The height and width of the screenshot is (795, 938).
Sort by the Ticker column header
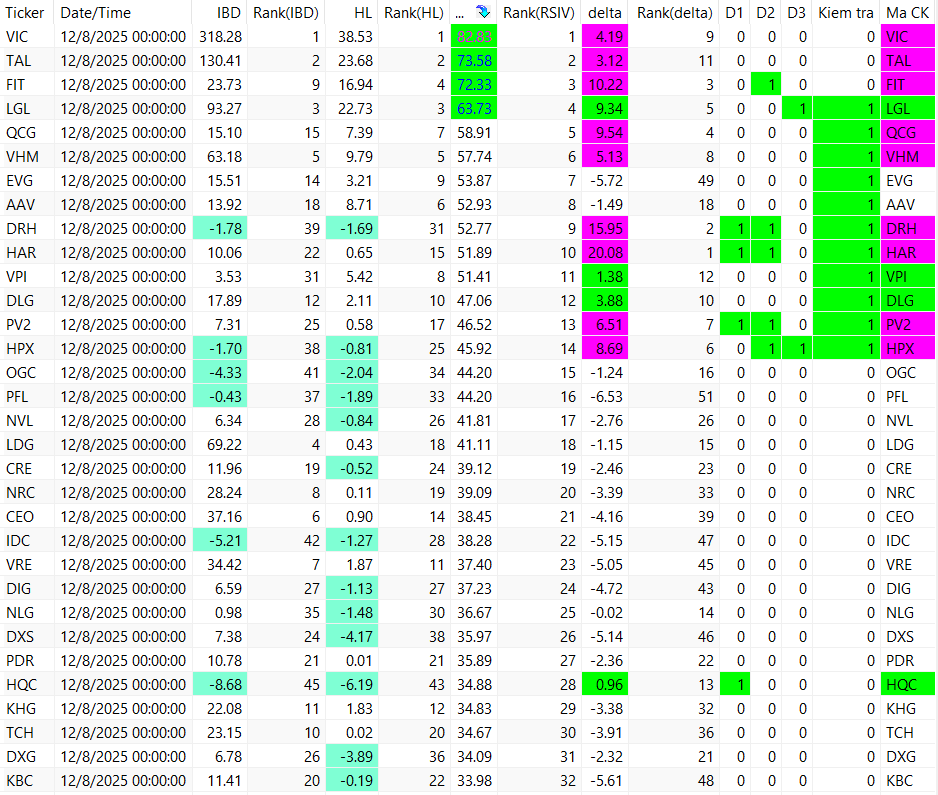point(25,13)
